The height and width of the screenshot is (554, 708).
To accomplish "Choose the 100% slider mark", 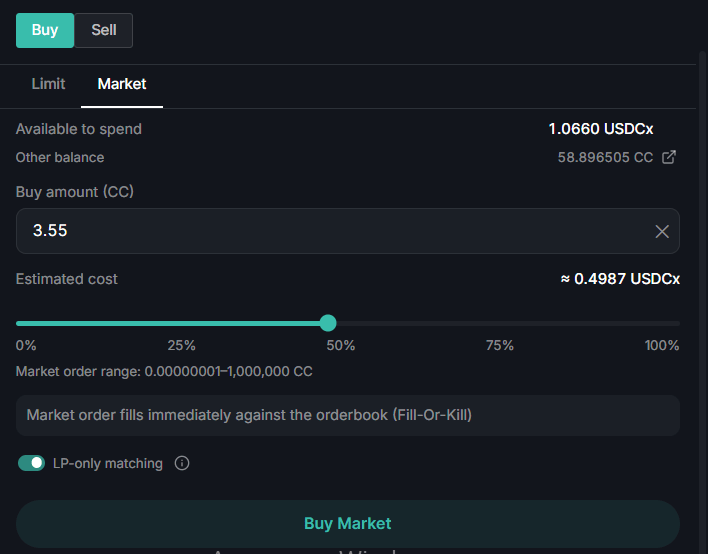I will (x=661, y=346).
